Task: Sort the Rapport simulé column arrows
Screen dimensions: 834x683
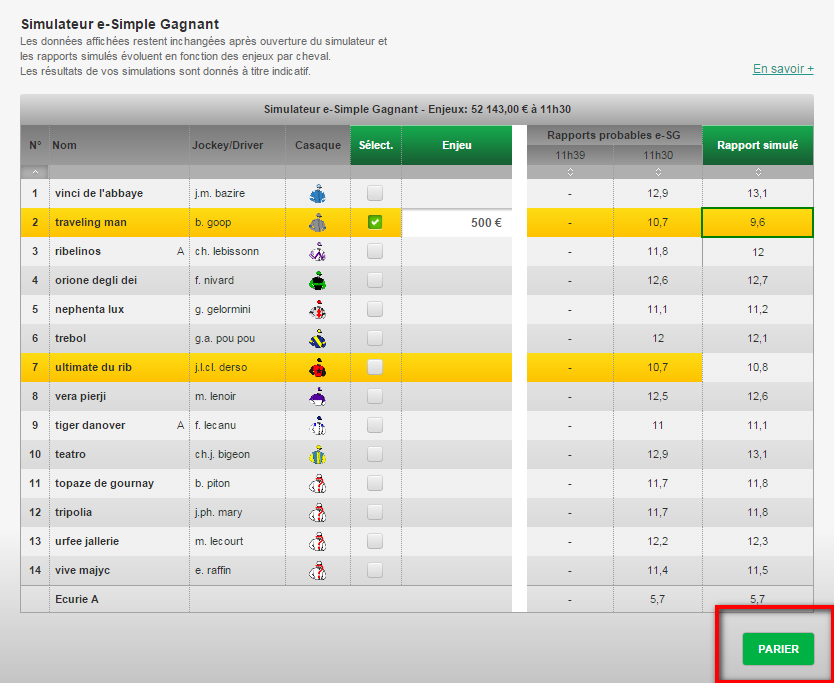Action: pyautogui.click(x=758, y=172)
